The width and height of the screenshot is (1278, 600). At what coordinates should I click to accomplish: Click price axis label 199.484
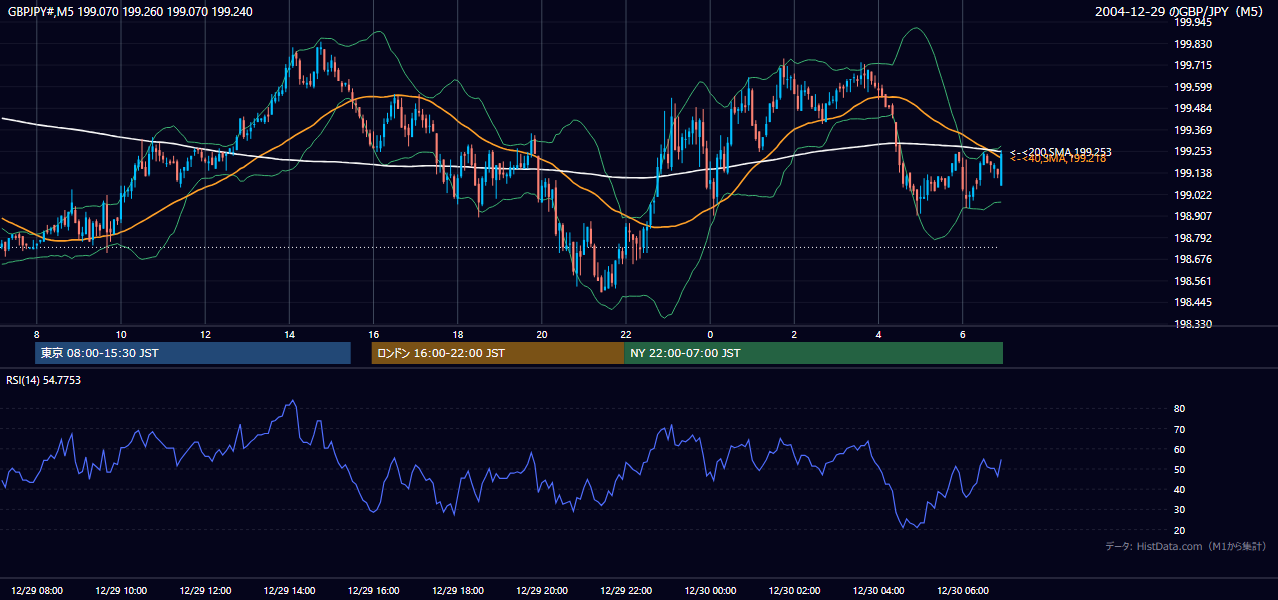click(x=1194, y=108)
